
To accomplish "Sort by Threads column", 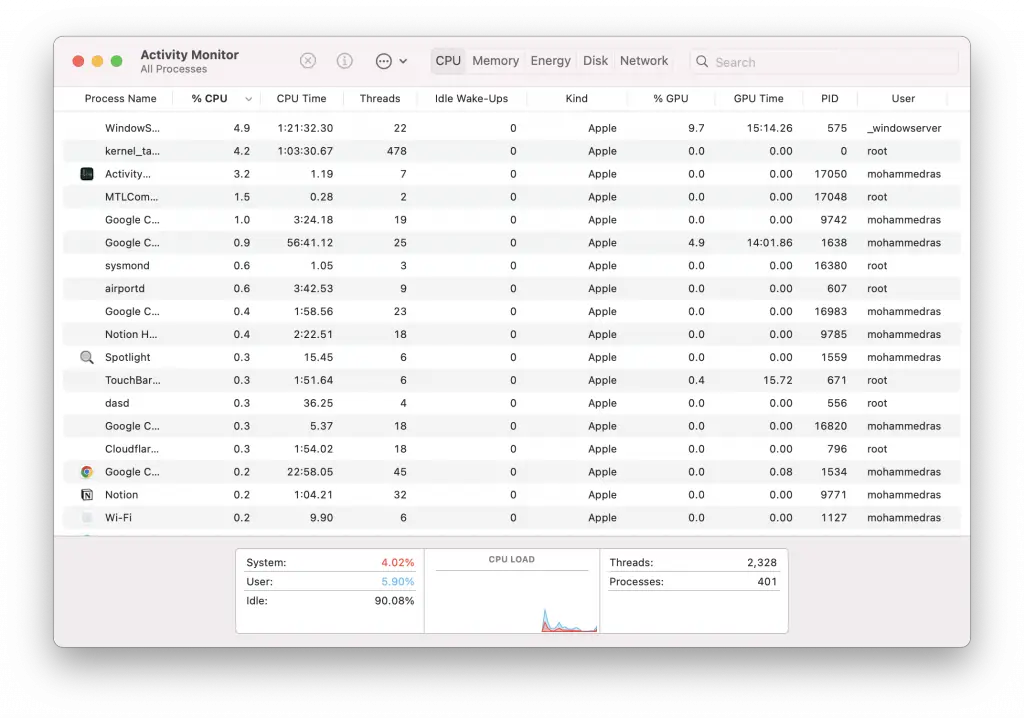I will click(379, 99).
